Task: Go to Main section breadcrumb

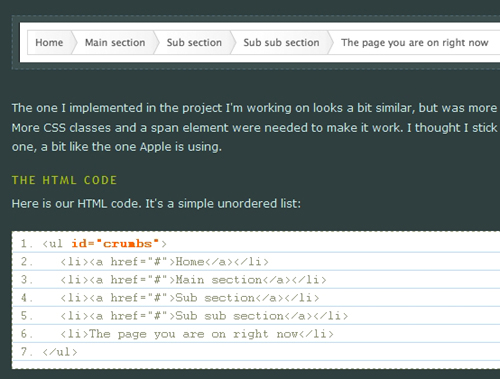Action: click(115, 43)
